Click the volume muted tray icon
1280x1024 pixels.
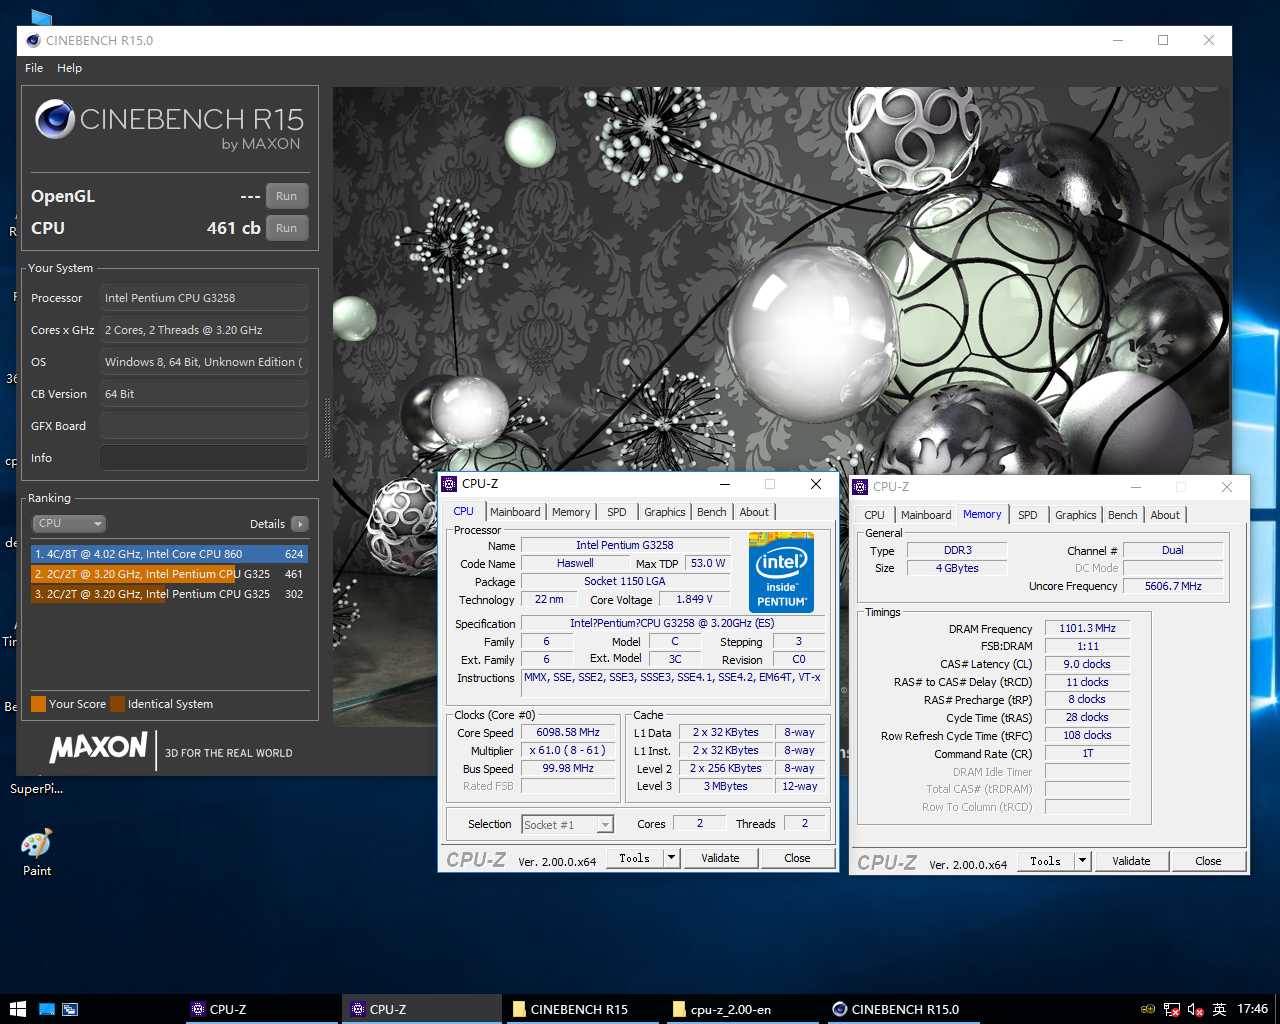pos(1195,1009)
